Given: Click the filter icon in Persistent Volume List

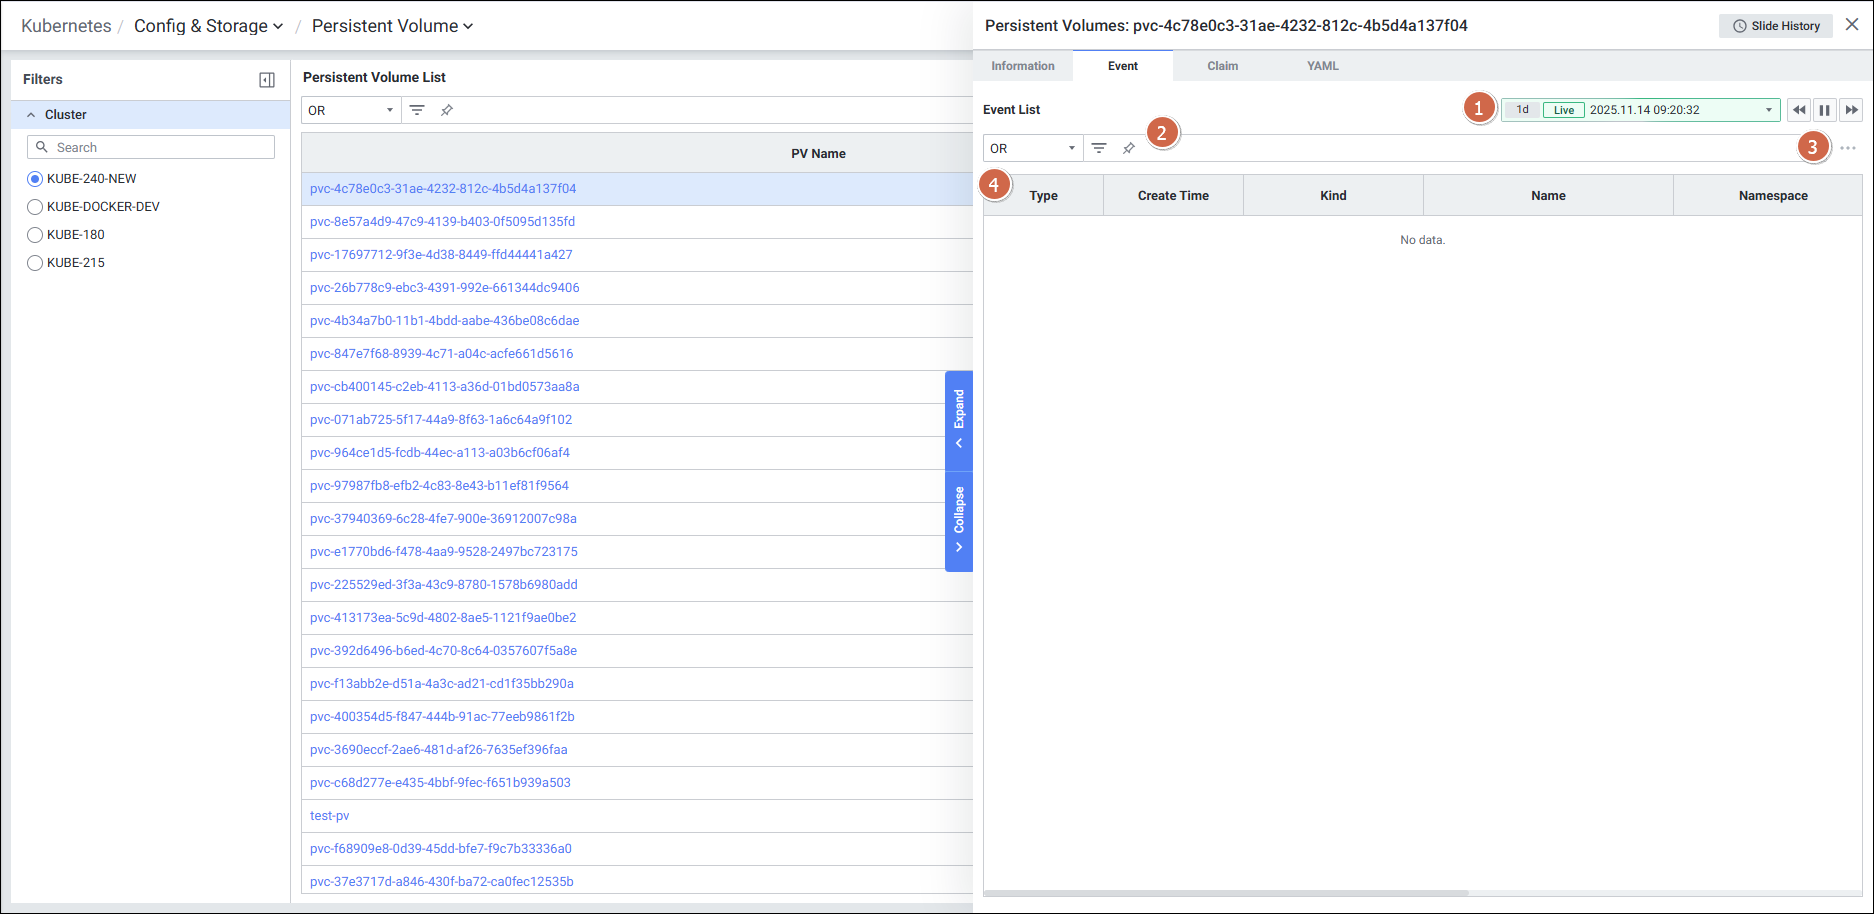Looking at the screenshot, I should tap(417, 110).
